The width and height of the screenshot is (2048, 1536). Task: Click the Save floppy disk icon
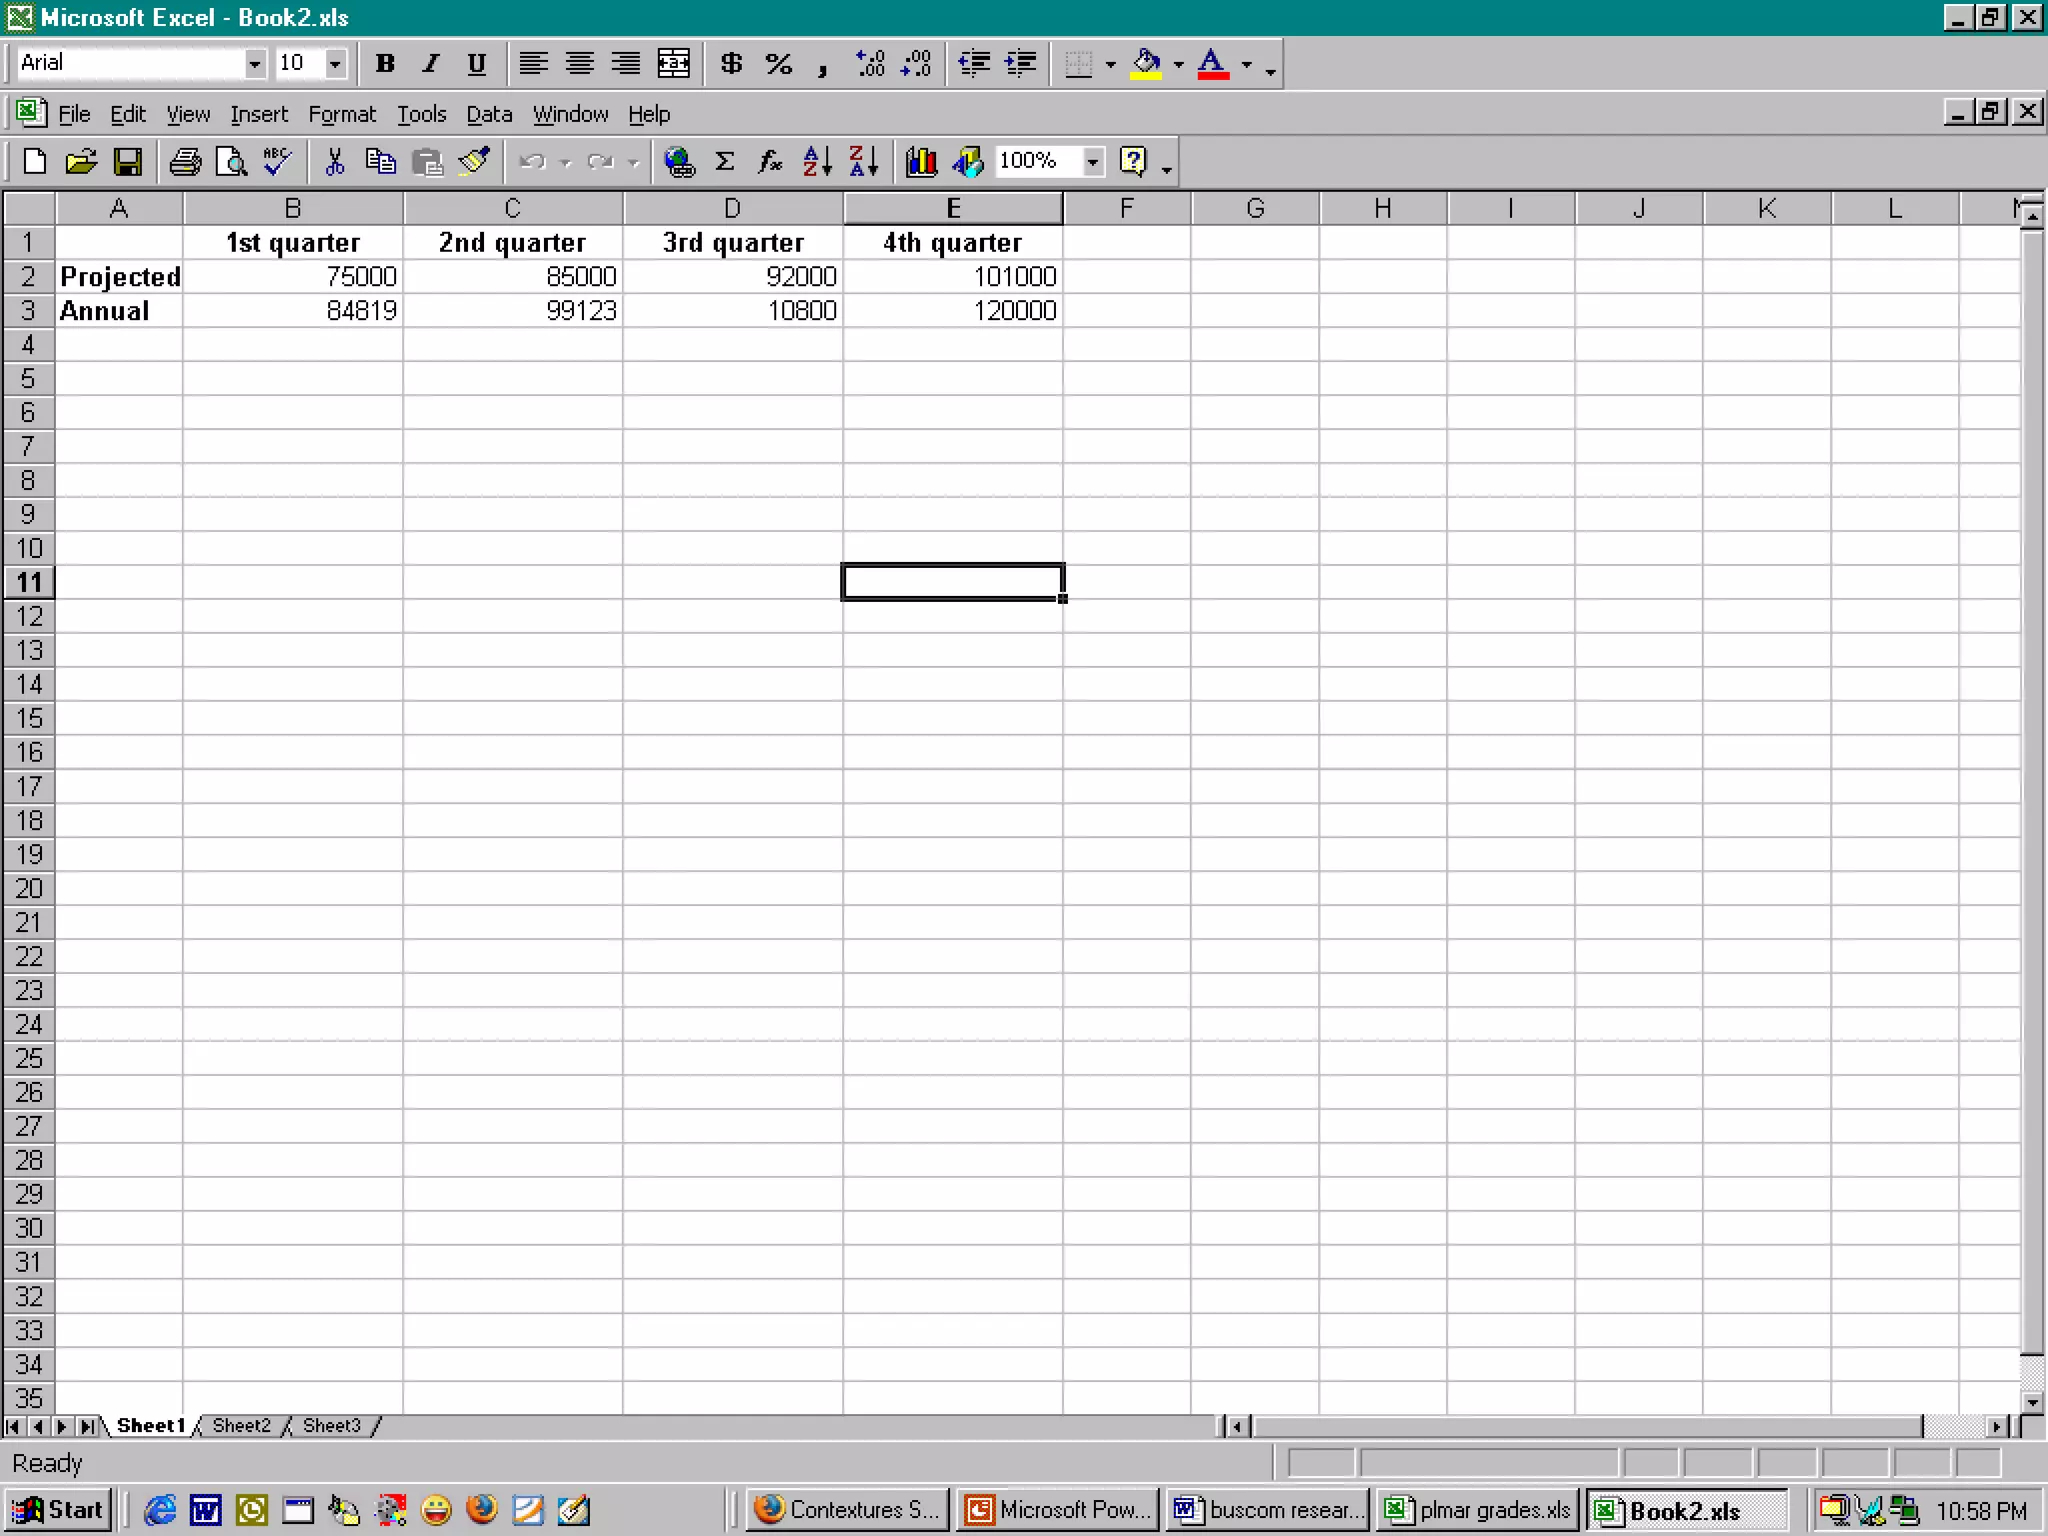click(128, 161)
